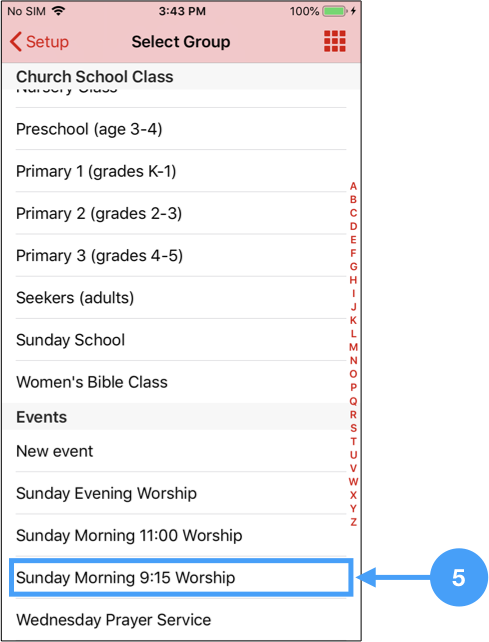Select Sunday Morning 9:15 Worship group
The height and width of the screenshot is (642, 489).
point(181,577)
